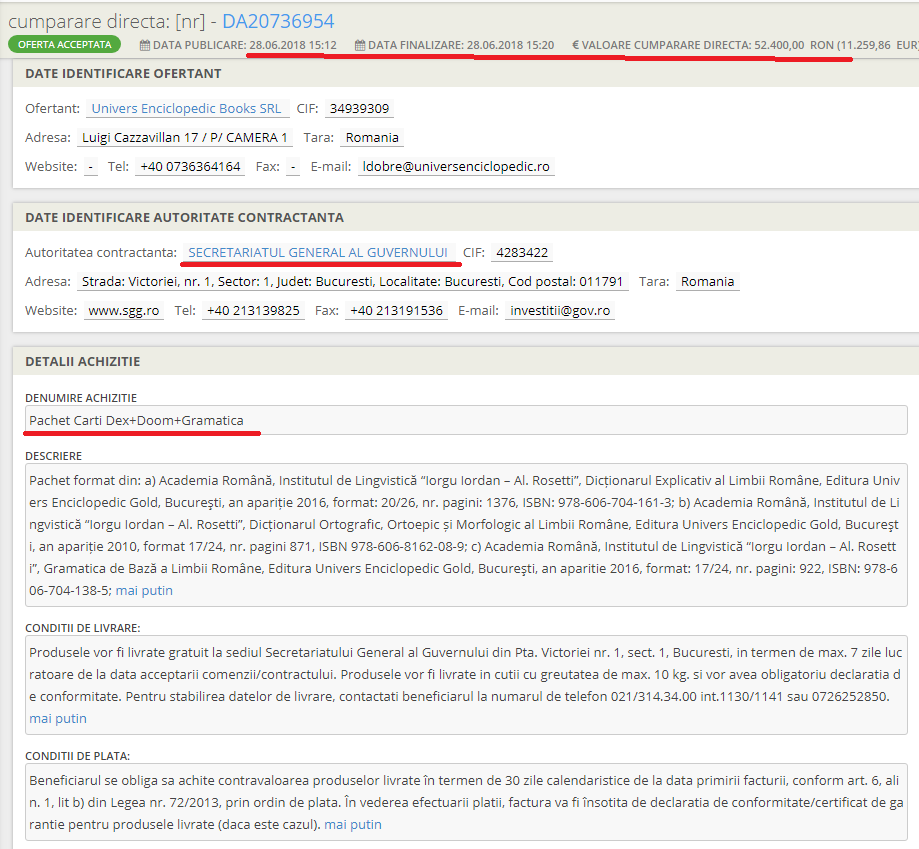Click purchase value 52.400,00 RON
Viewport: 919px width, 849px height.
tap(794, 45)
